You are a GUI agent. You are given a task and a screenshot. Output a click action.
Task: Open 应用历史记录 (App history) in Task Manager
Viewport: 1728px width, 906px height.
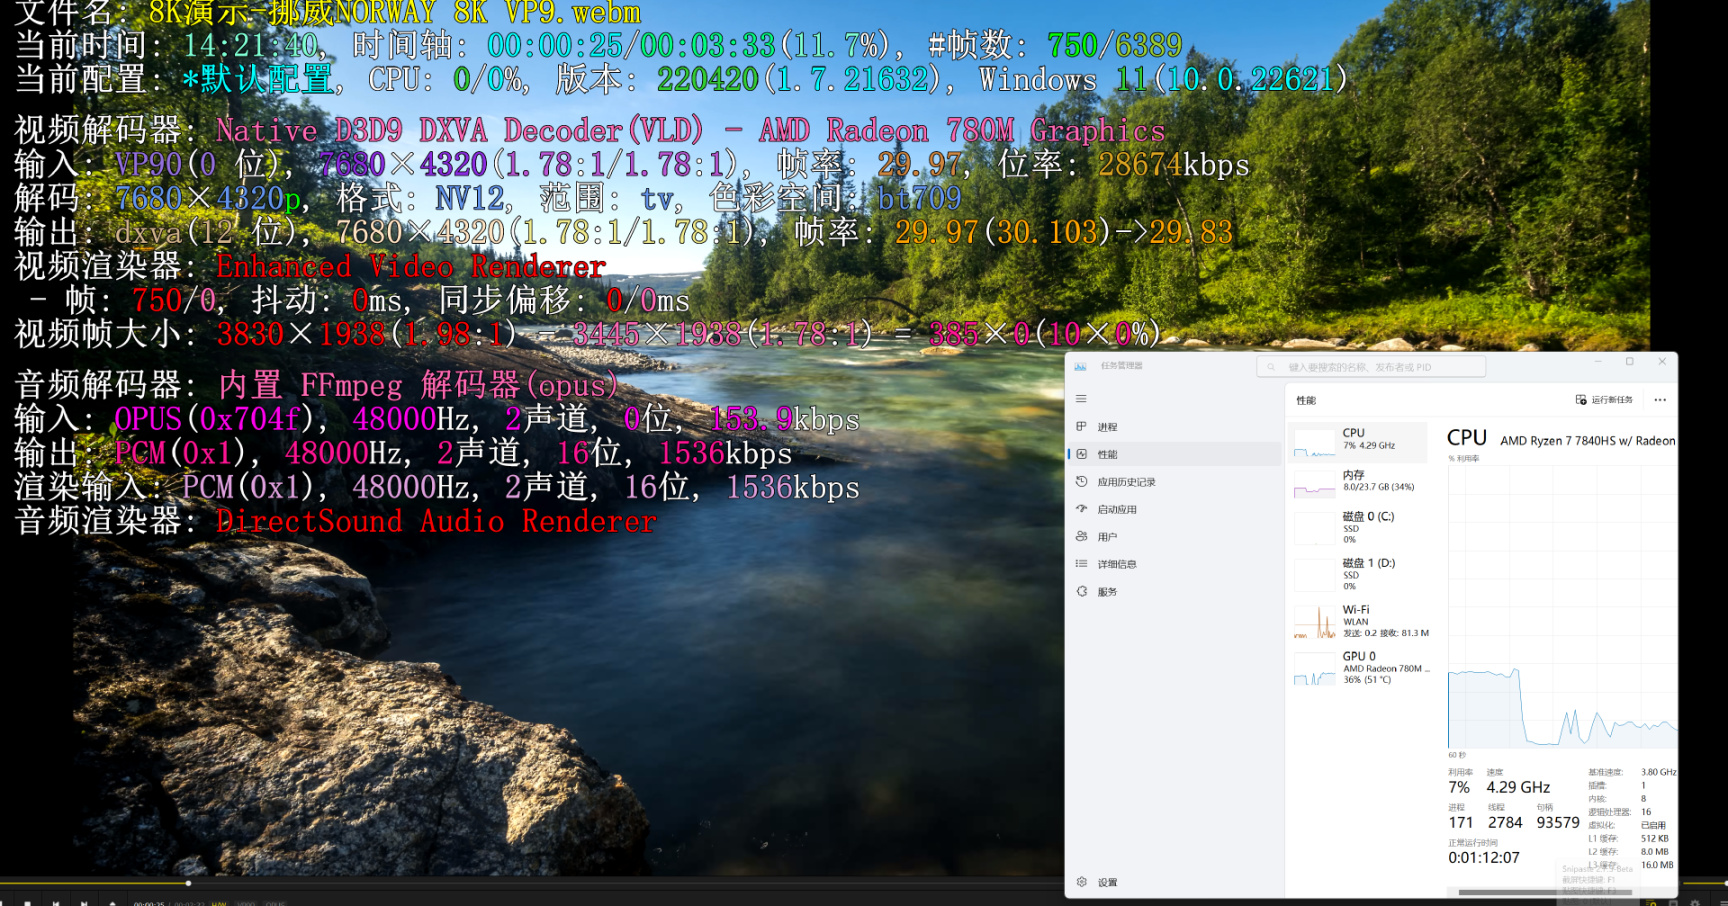pos(1176,482)
